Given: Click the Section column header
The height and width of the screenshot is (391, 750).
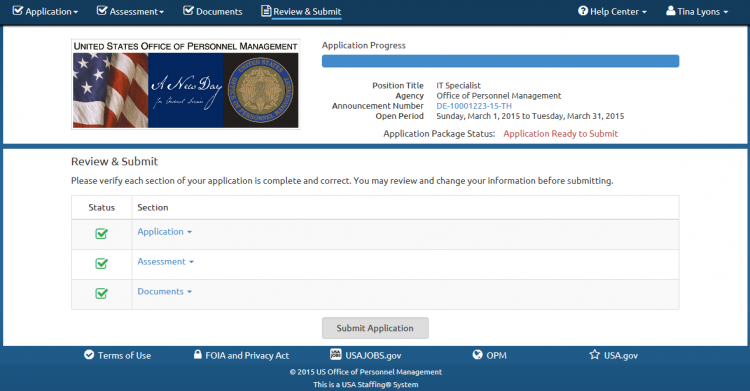Looking at the screenshot, I should click(x=153, y=208).
